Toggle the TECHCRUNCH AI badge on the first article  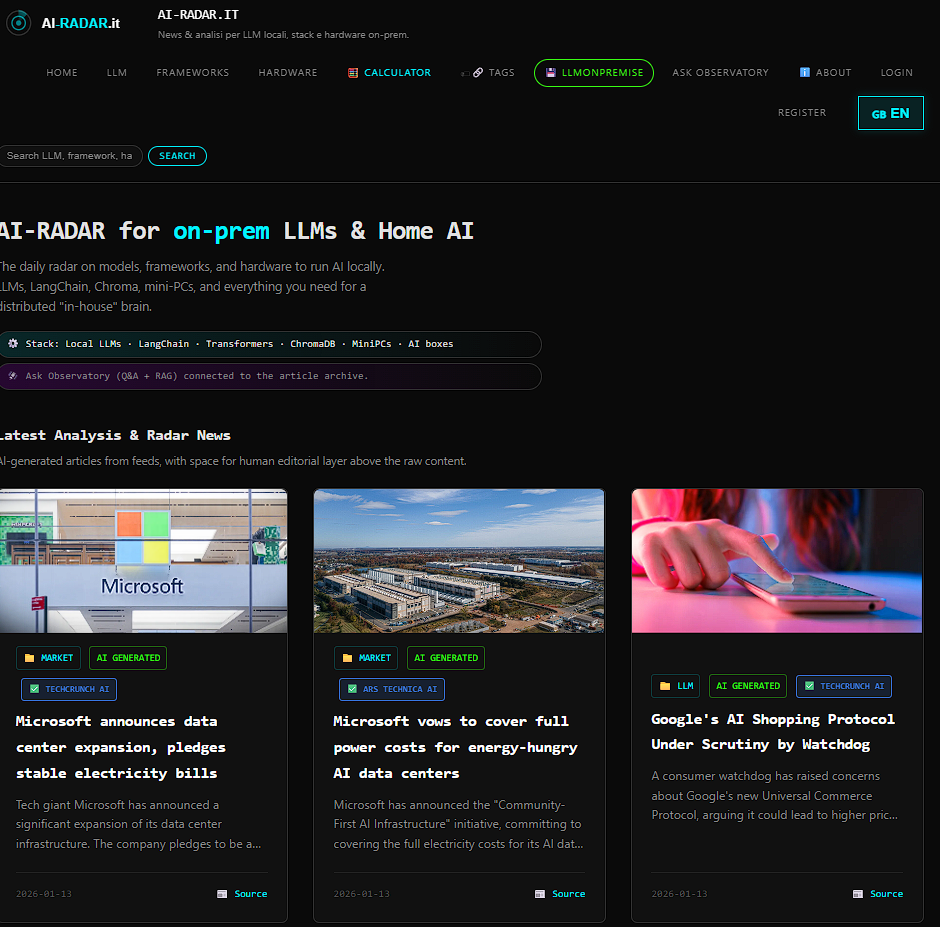68,689
